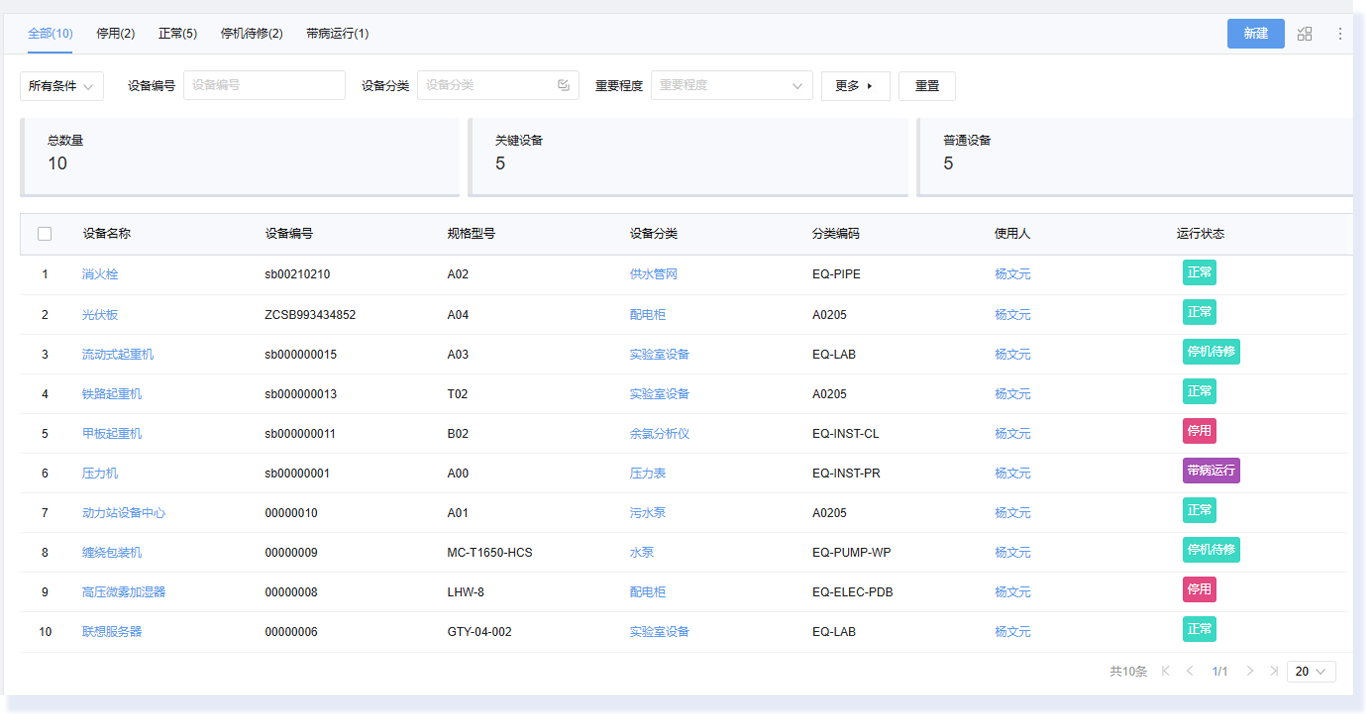This screenshot has height=714, width=1366.
Task: Click the 带病运行 status tag
Action: pos(1211,471)
